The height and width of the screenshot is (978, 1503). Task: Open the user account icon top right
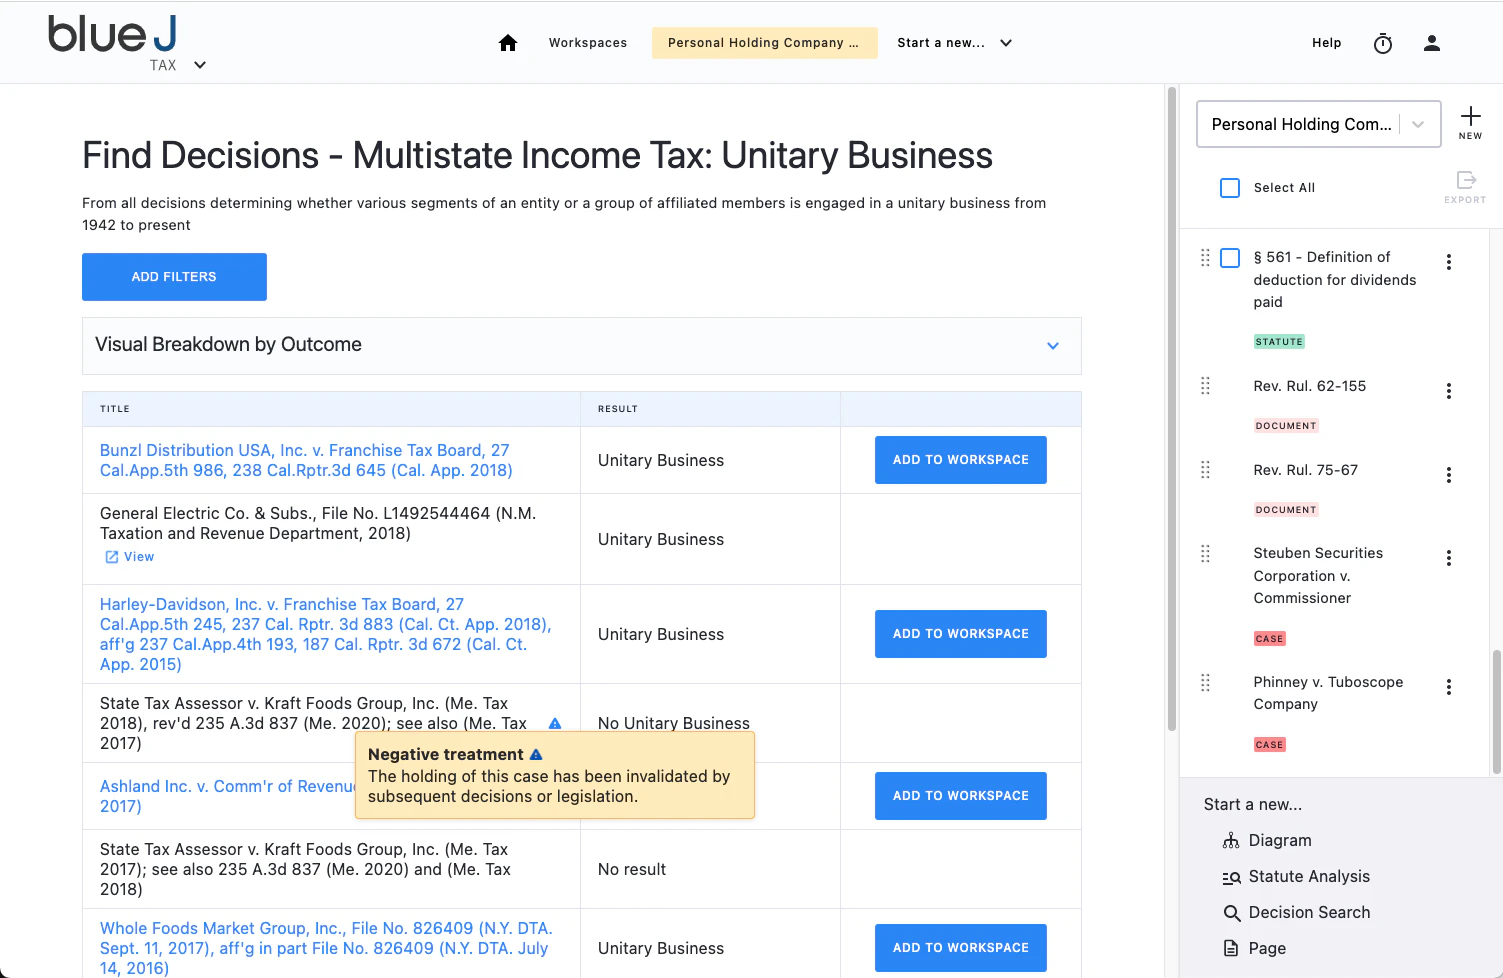(1432, 43)
